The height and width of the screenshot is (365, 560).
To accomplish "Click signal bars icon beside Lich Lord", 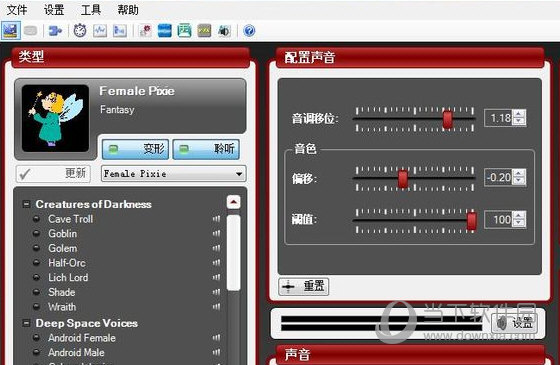I will coord(216,278).
